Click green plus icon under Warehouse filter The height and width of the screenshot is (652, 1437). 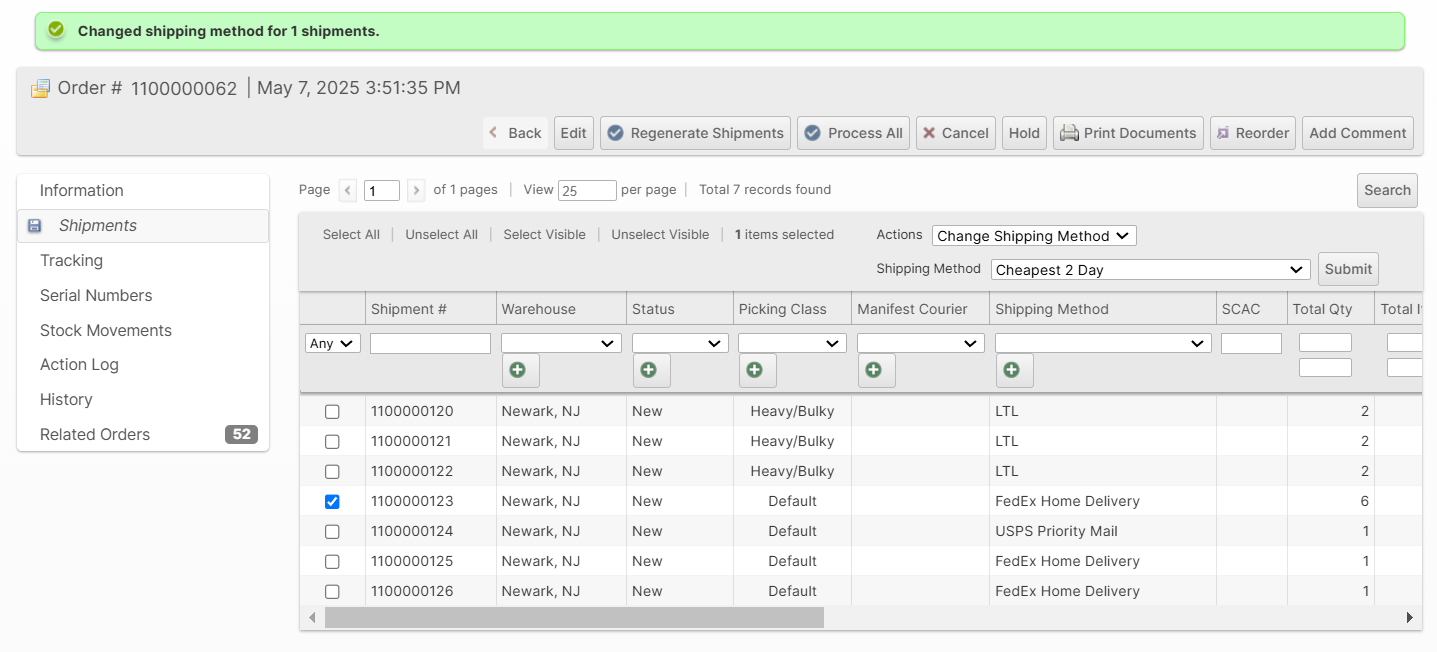(x=519, y=370)
